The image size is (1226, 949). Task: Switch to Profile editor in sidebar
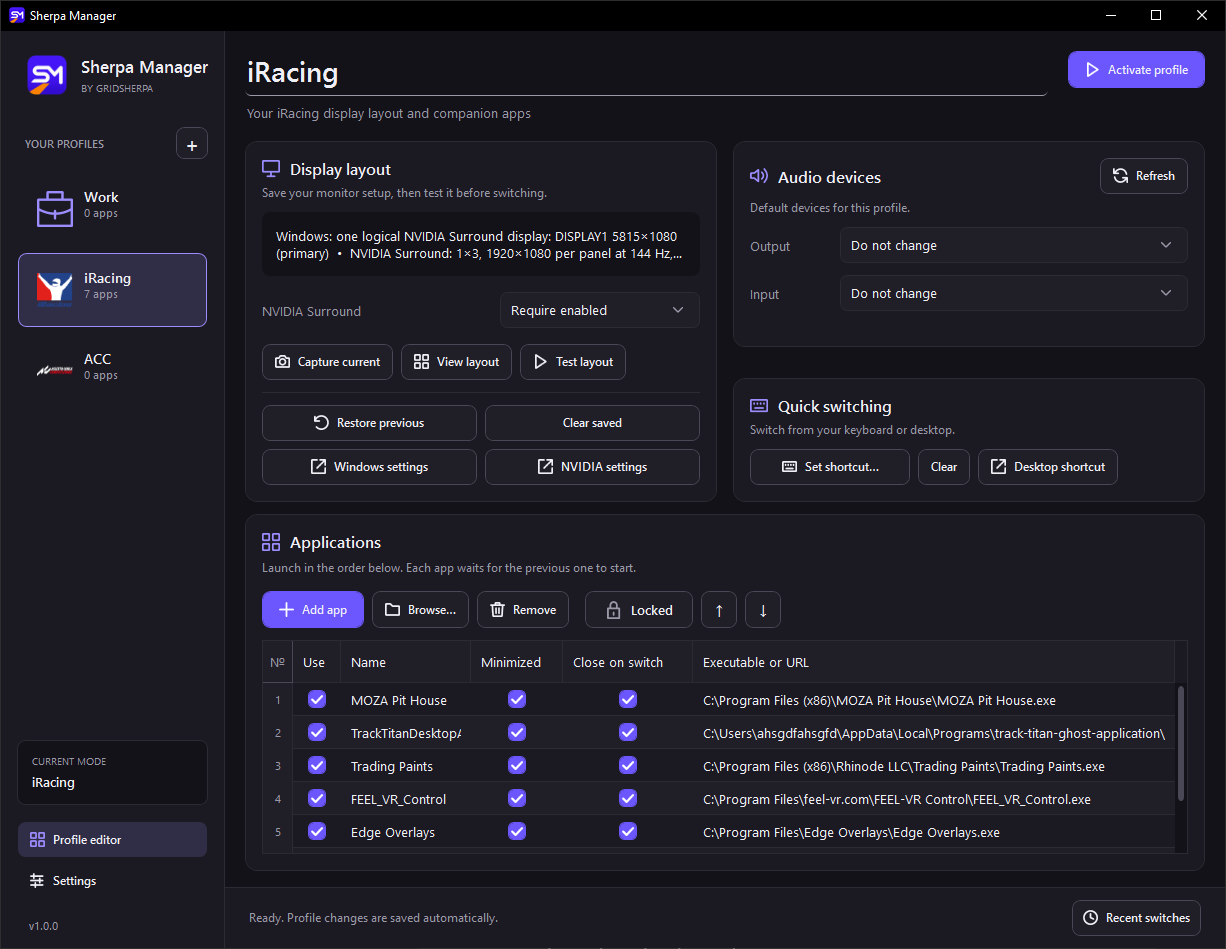point(112,840)
